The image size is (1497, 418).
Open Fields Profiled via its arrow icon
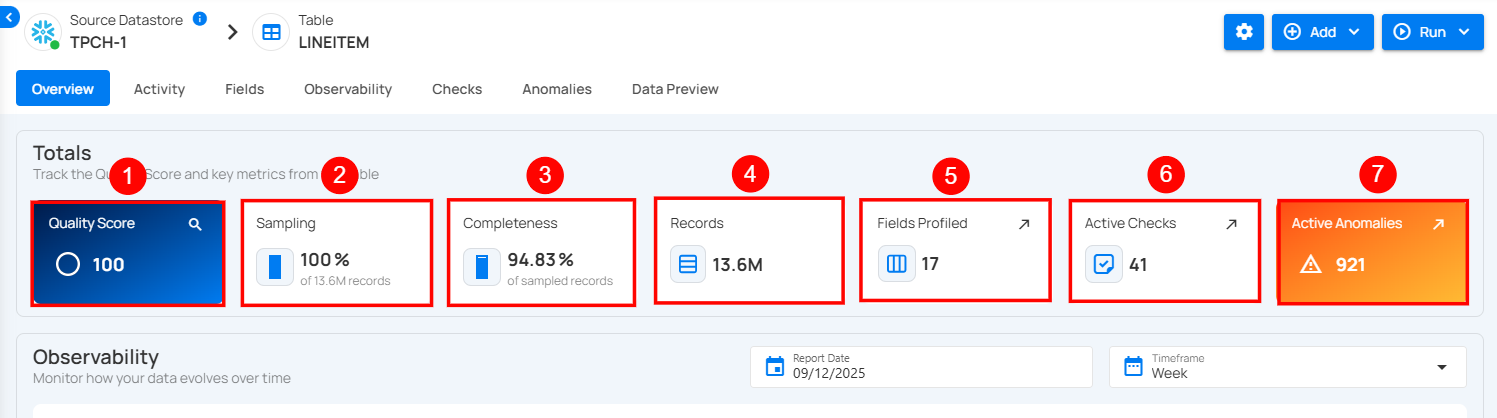(1024, 225)
